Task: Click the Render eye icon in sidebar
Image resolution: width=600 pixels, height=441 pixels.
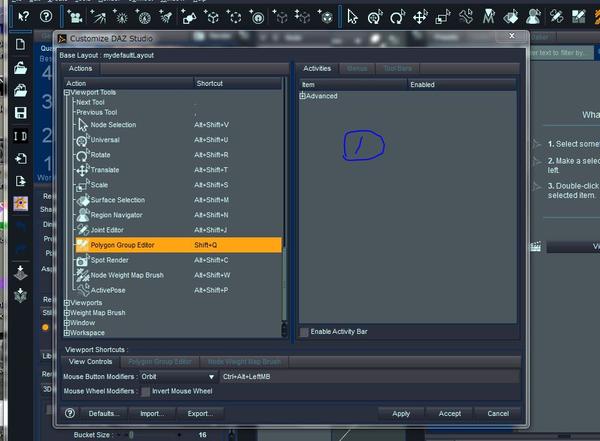Action: click(20, 203)
